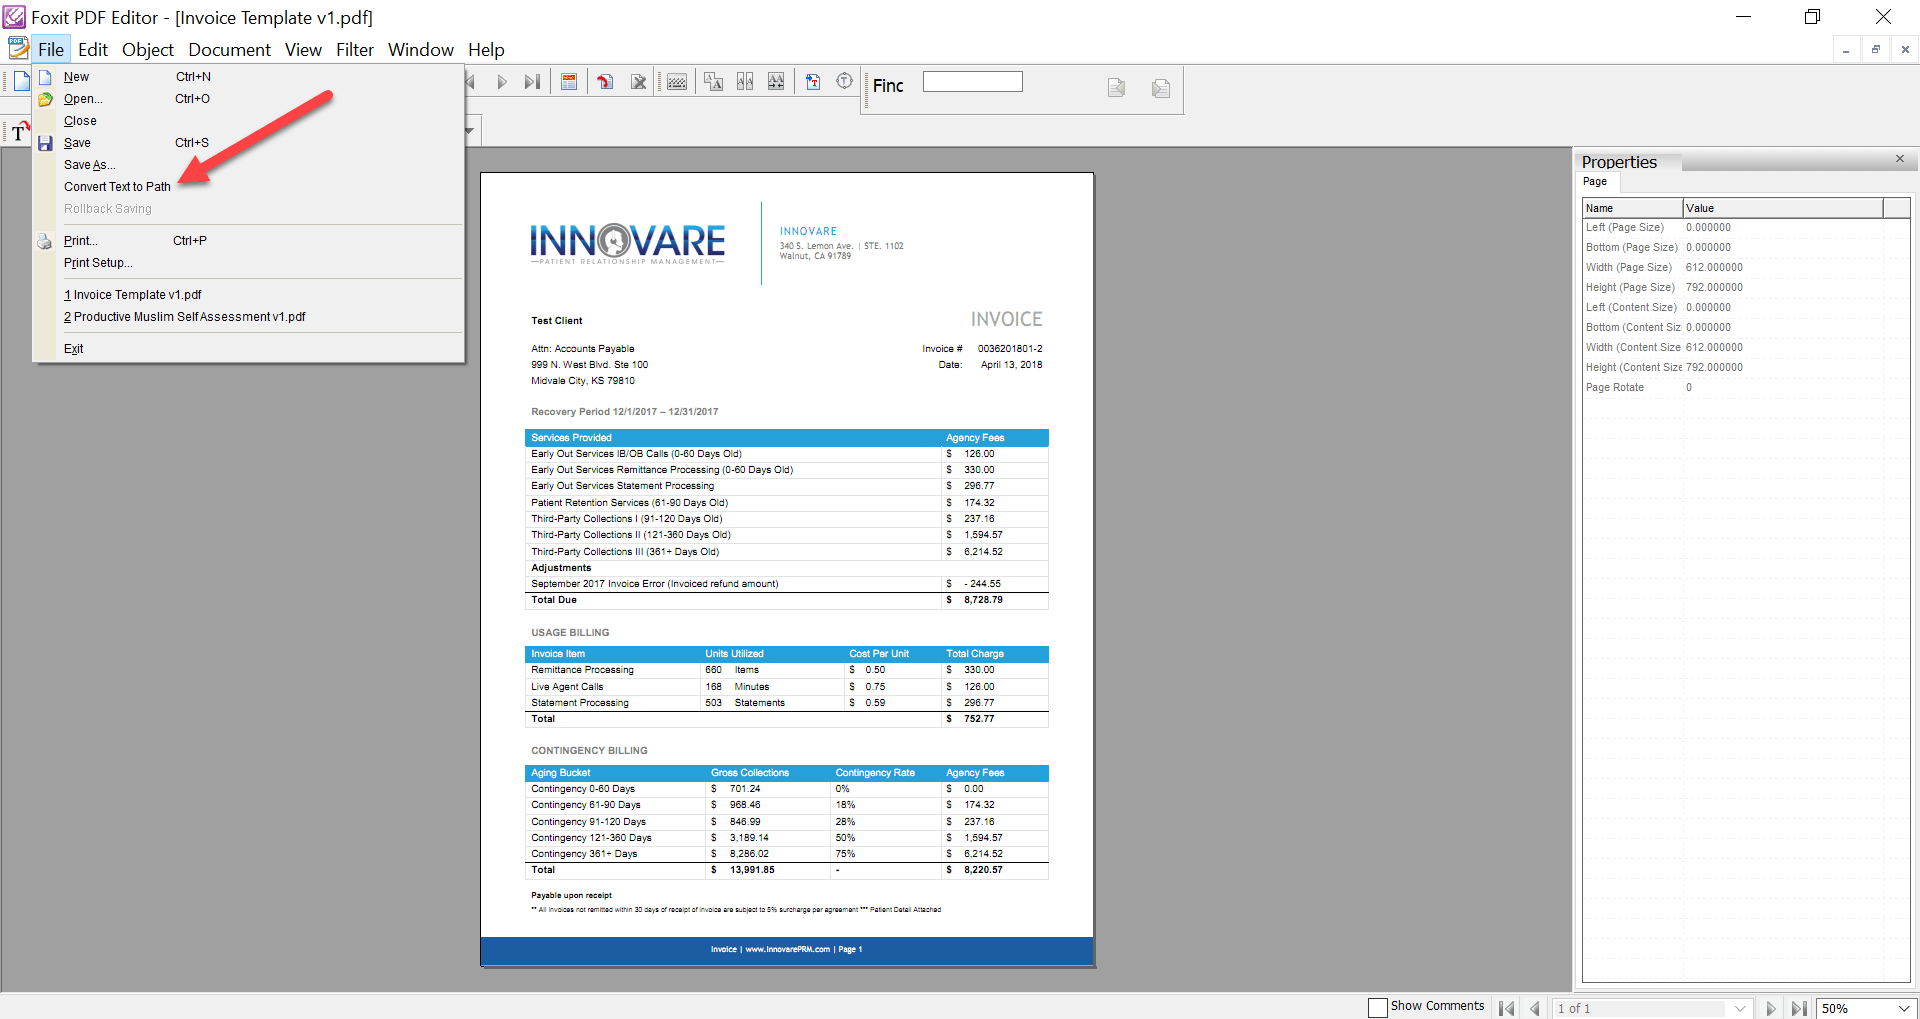
Task: Open the zoom level dropdown
Action: (1905, 1008)
